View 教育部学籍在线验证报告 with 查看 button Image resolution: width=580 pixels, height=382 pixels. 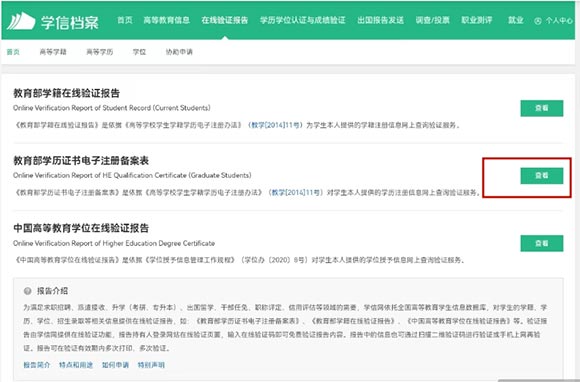point(542,108)
